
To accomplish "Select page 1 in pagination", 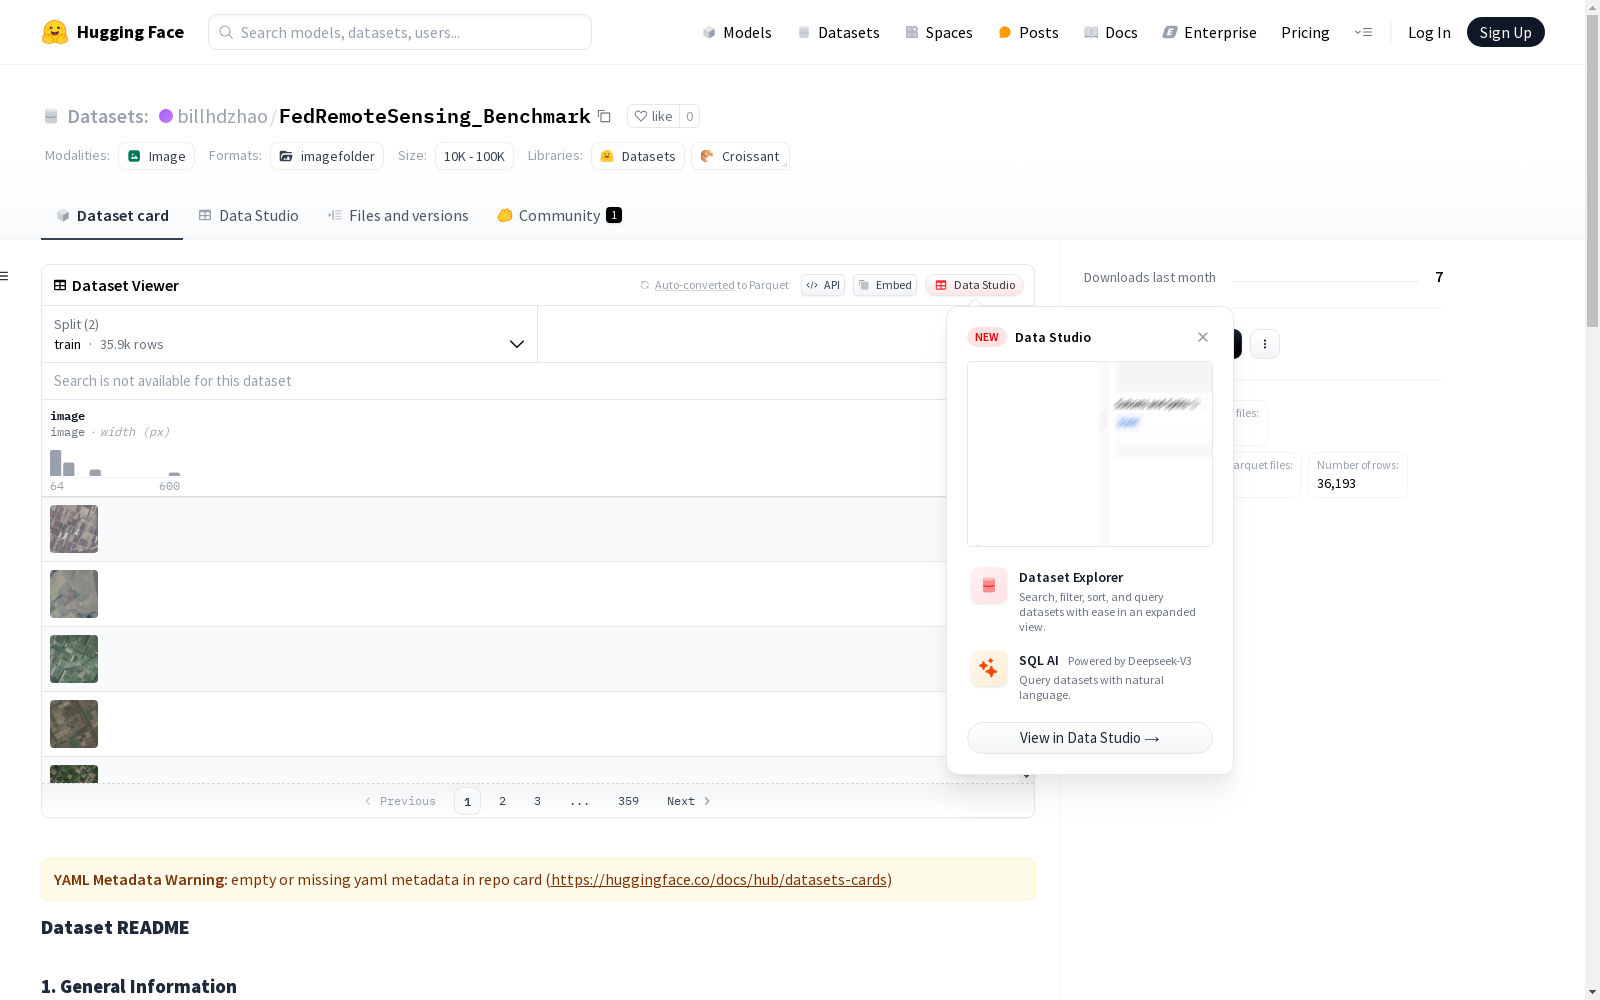I will pyautogui.click(x=467, y=801).
